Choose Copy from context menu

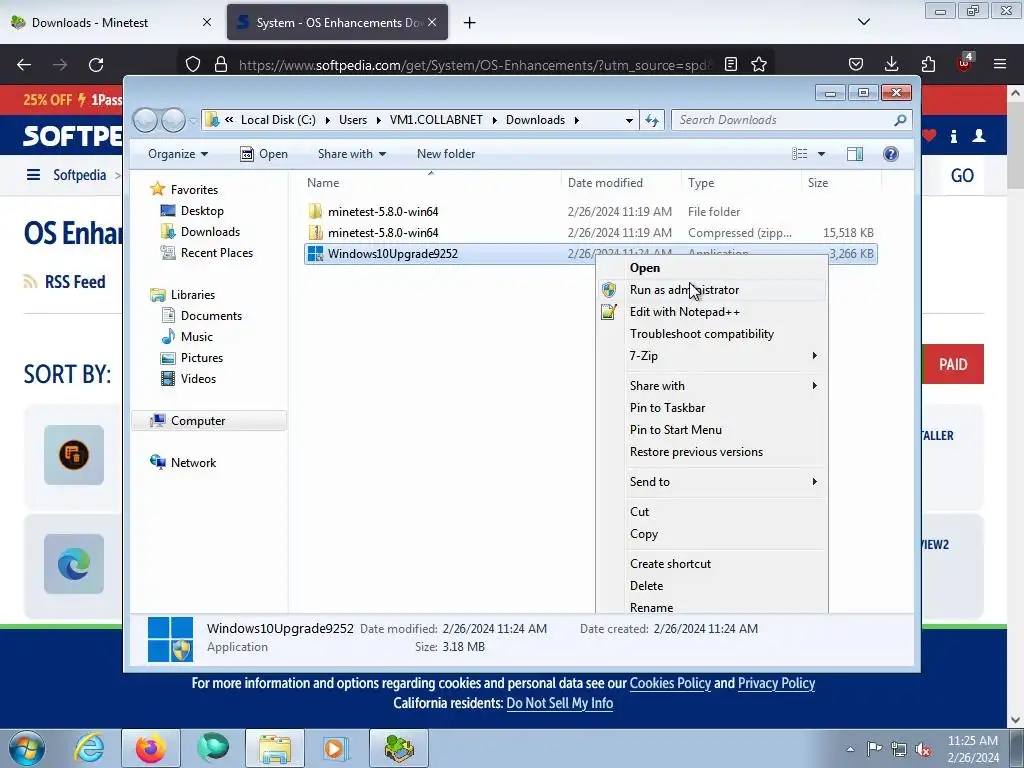pos(712,534)
